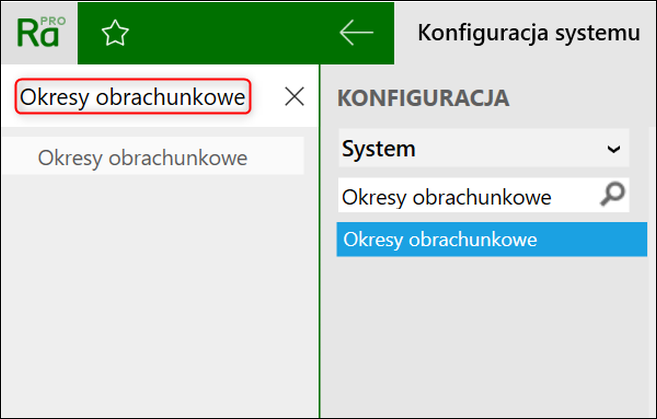The height and width of the screenshot is (419, 657).
Task: Go back with the left arrow
Action: pos(356,32)
